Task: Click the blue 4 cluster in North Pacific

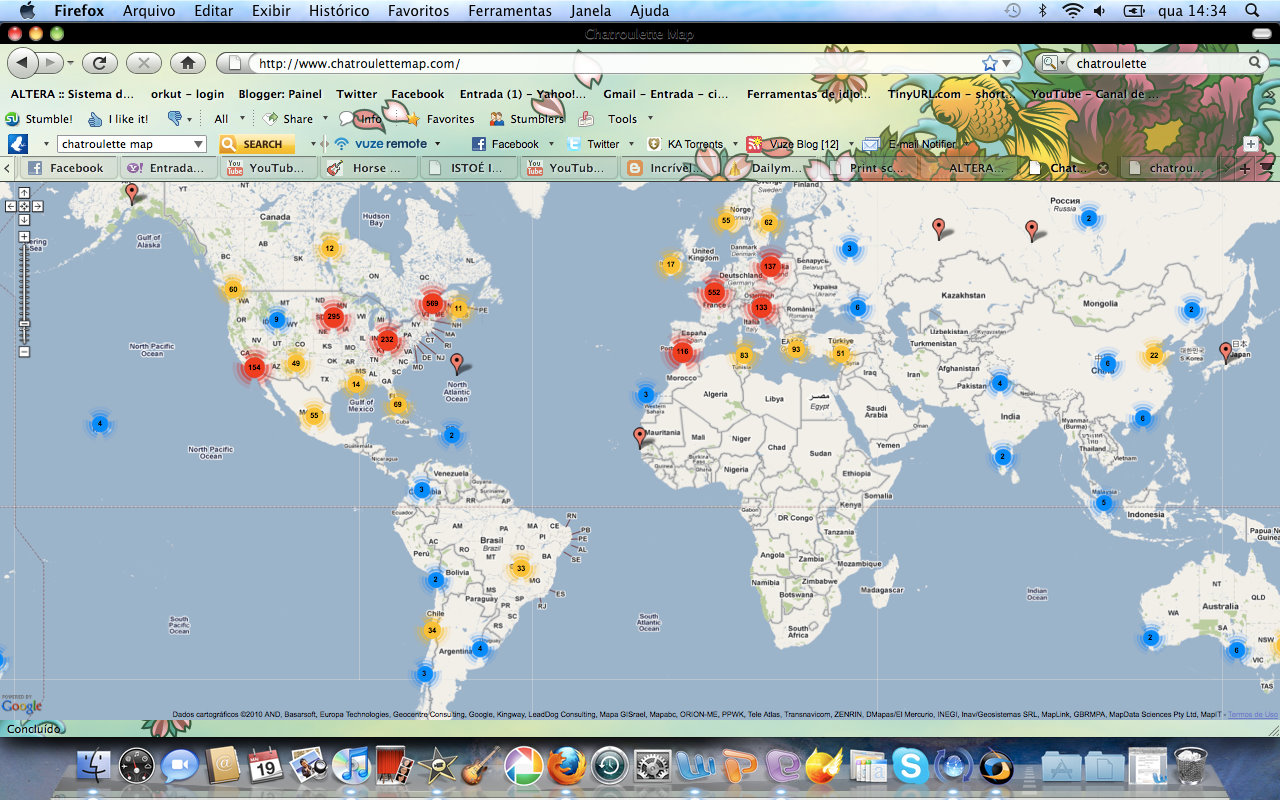Action: point(99,424)
